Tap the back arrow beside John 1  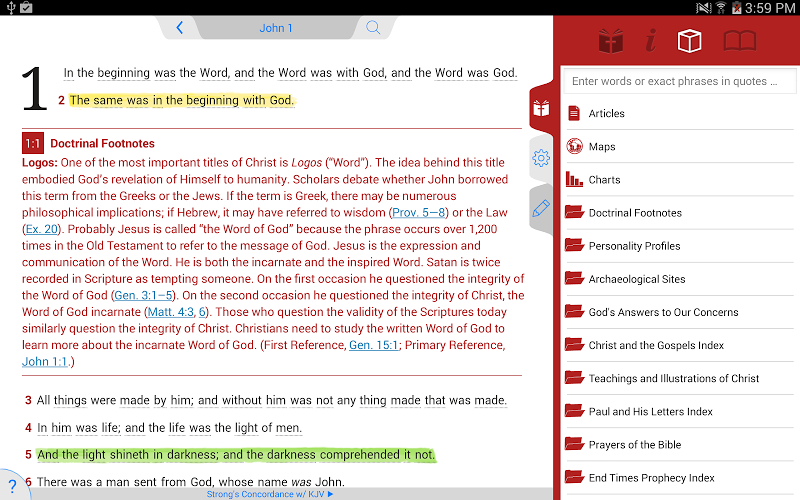pos(179,28)
